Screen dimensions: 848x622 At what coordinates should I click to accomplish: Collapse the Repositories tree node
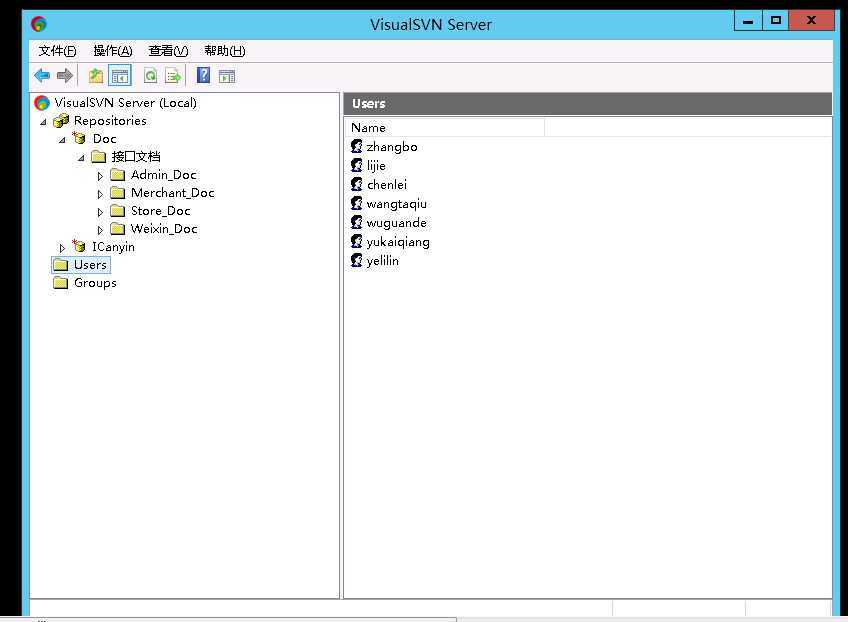click(x=43, y=122)
